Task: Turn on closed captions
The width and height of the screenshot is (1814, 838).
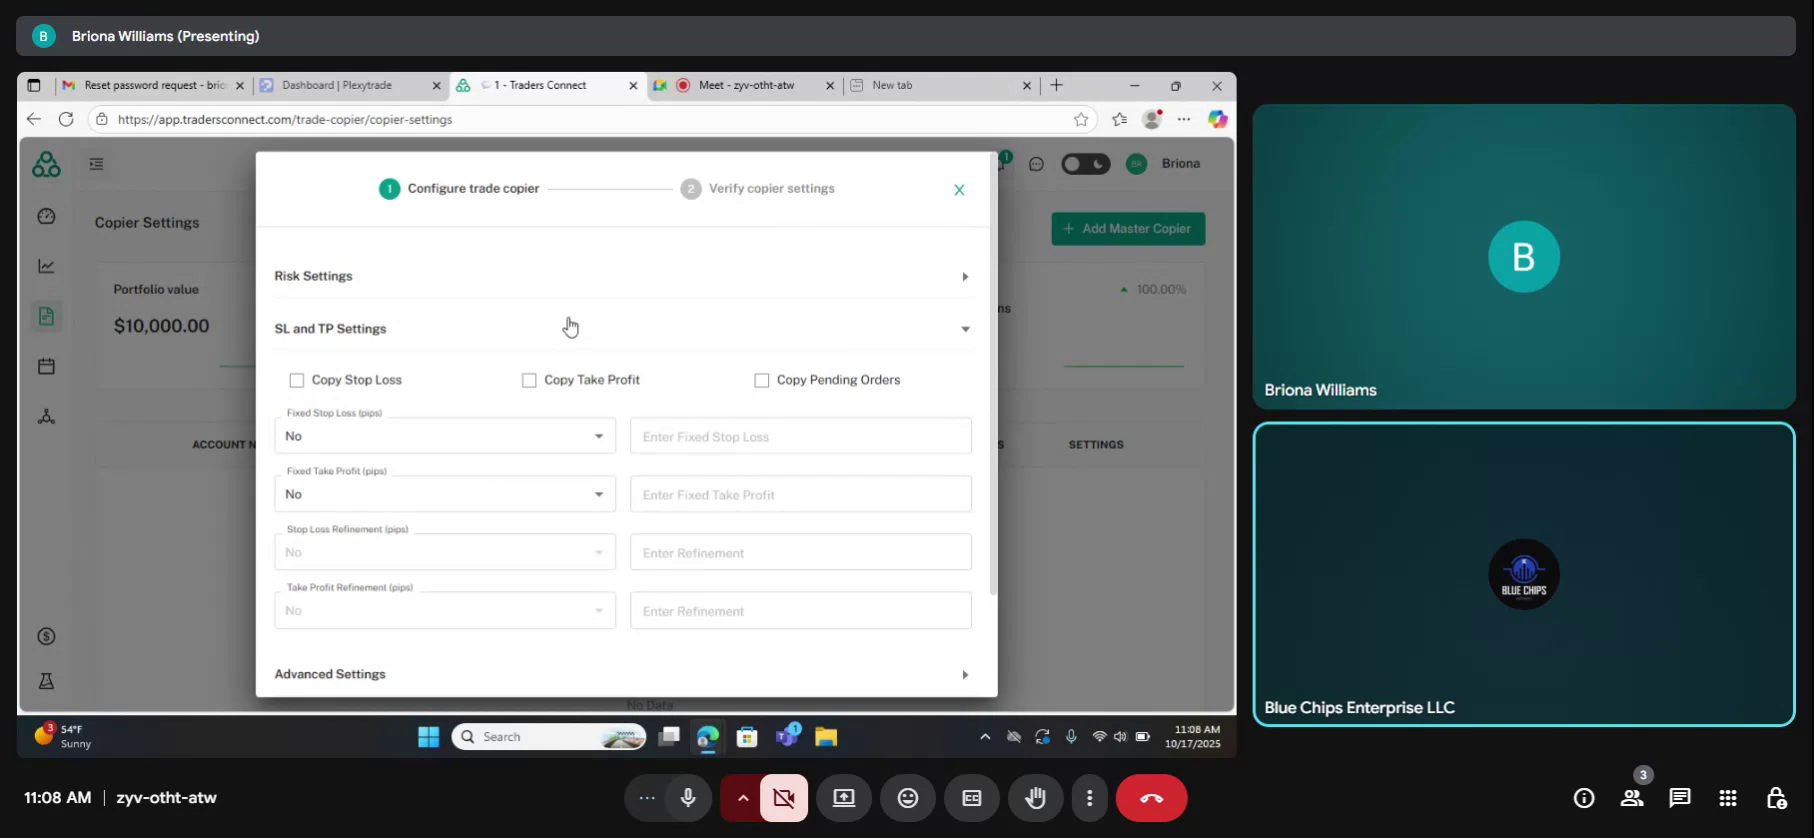Action: click(972, 798)
